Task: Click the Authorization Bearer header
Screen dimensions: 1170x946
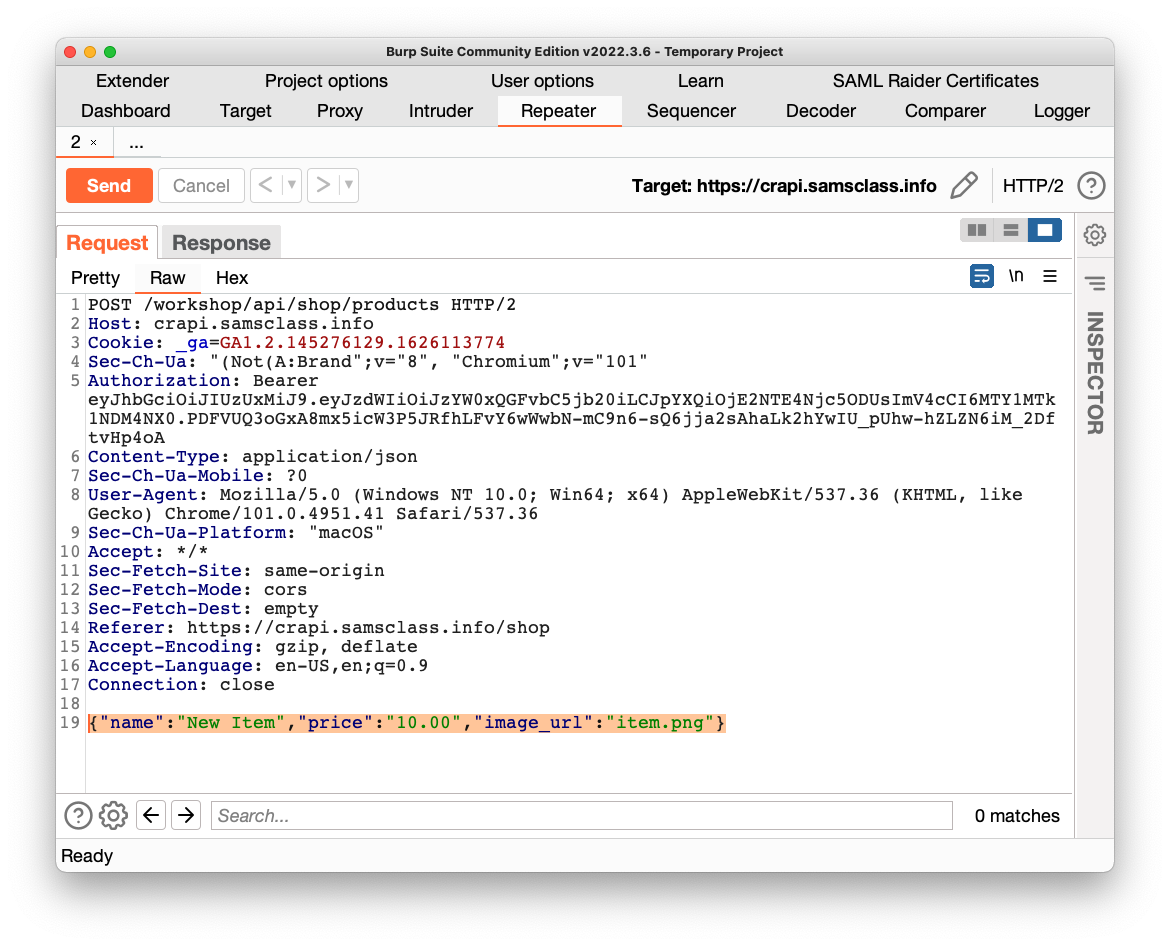Action: pos(203,380)
